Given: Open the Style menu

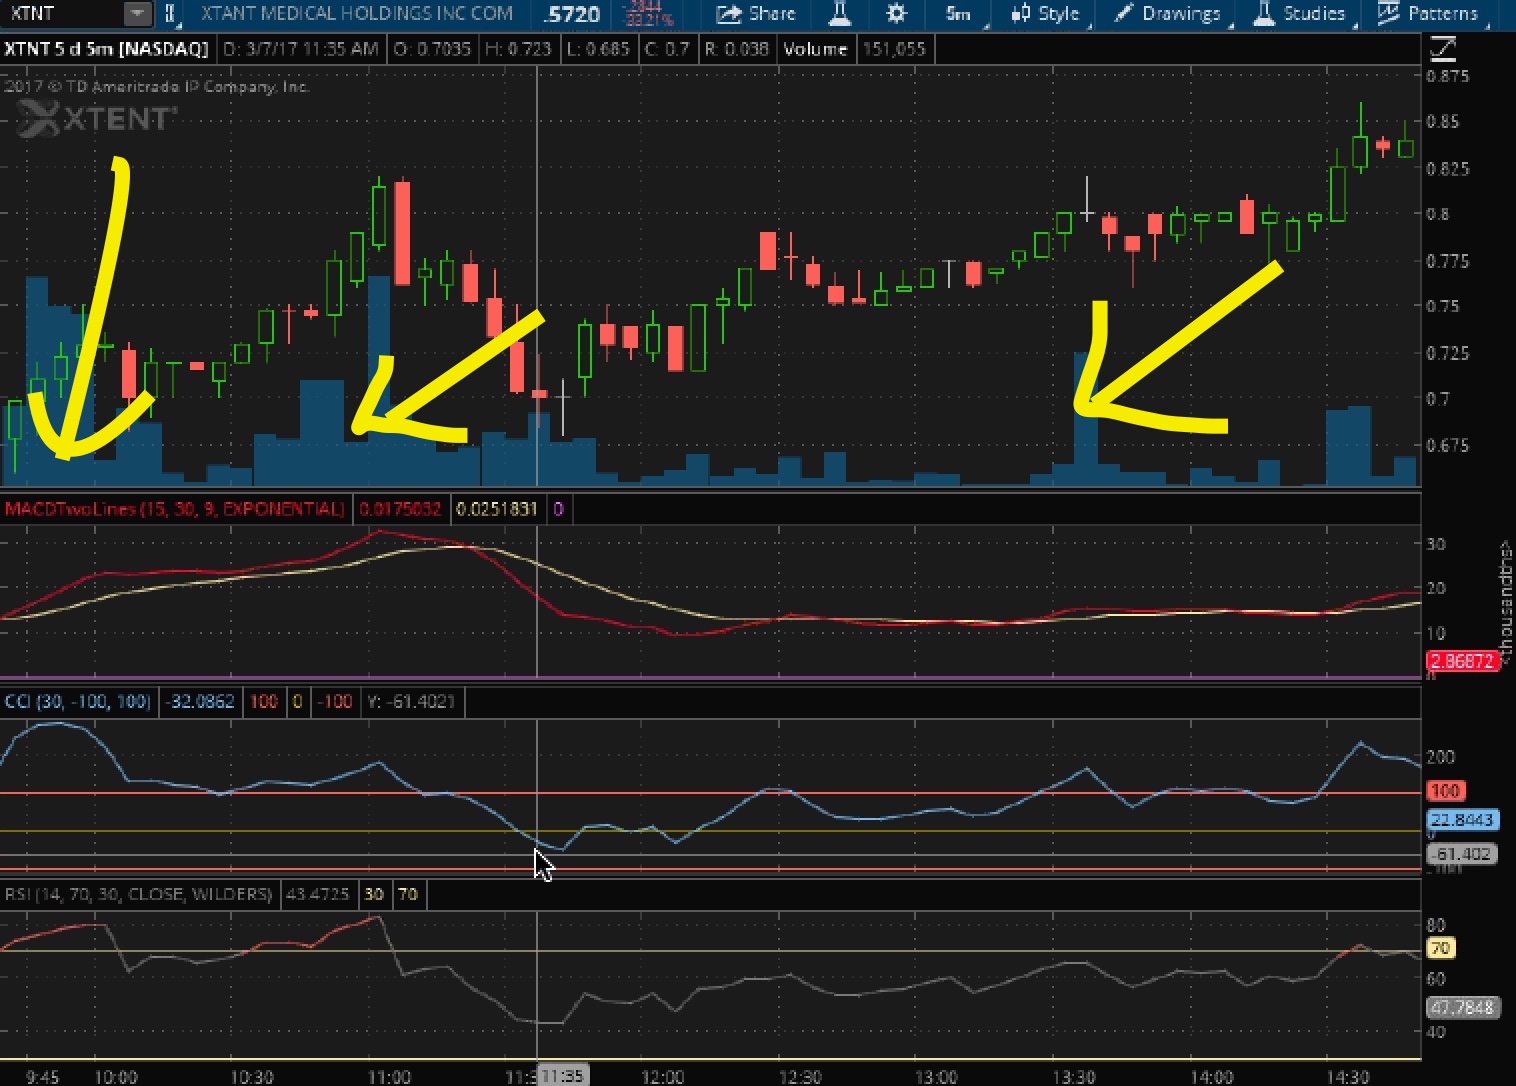Looking at the screenshot, I should [1045, 14].
